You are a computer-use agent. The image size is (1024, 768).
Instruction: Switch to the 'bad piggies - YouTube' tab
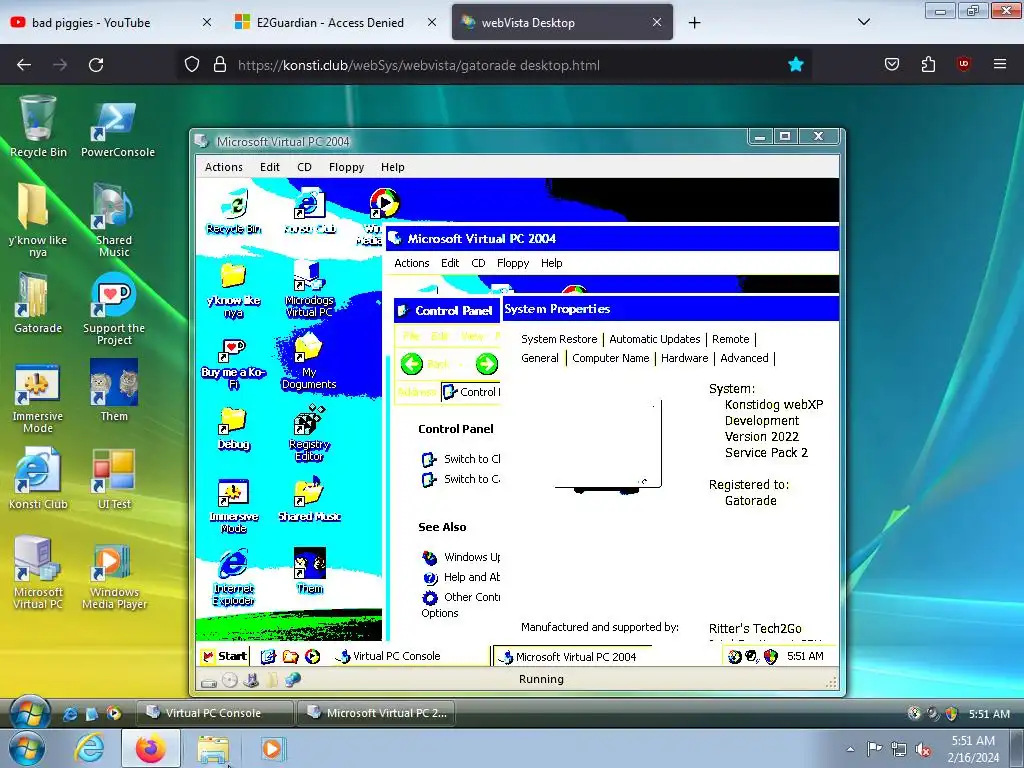pyautogui.click(x=91, y=23)
